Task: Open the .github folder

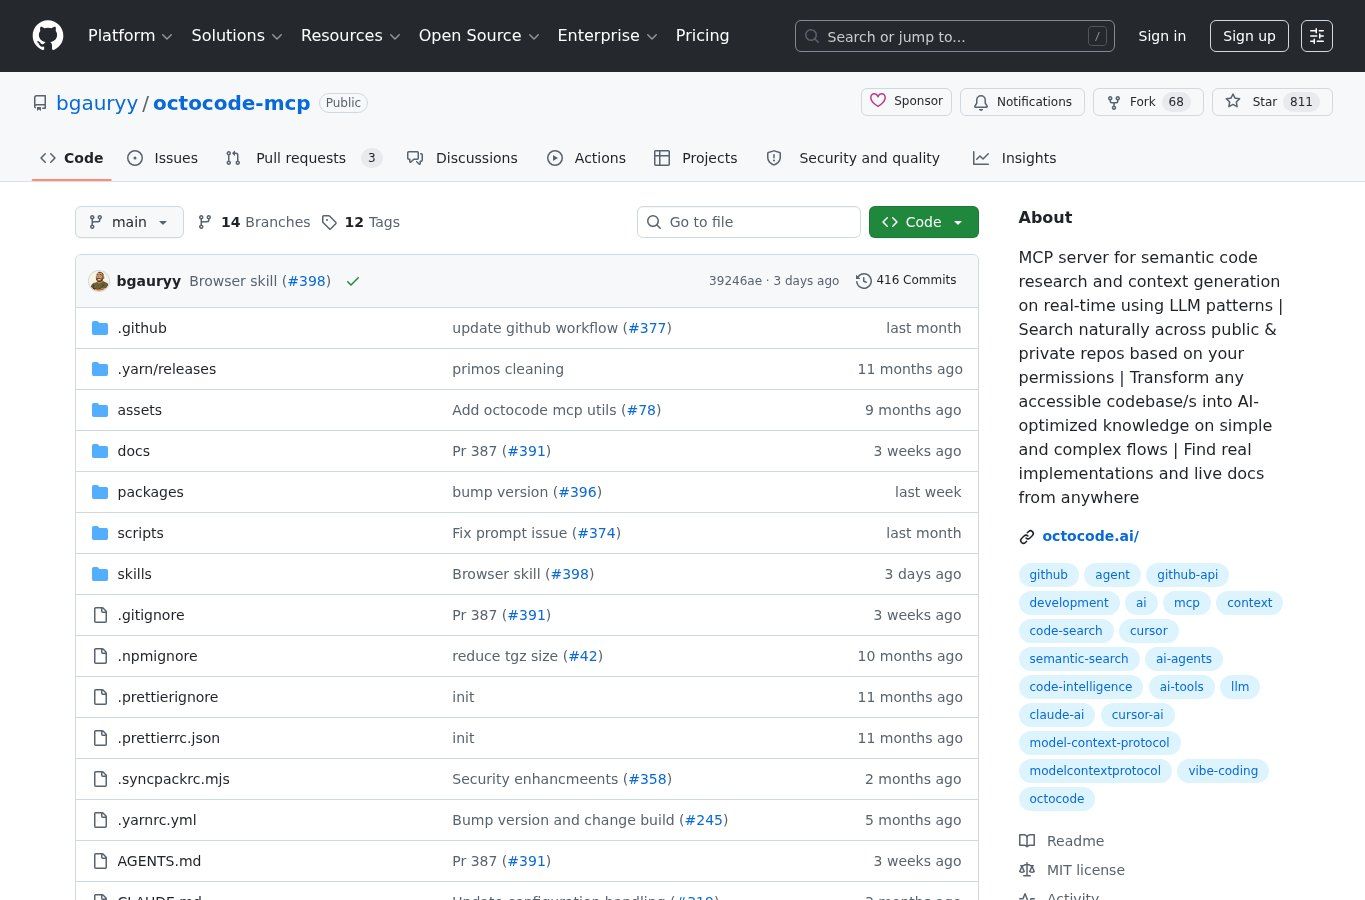Action: [x=142, y=328]
